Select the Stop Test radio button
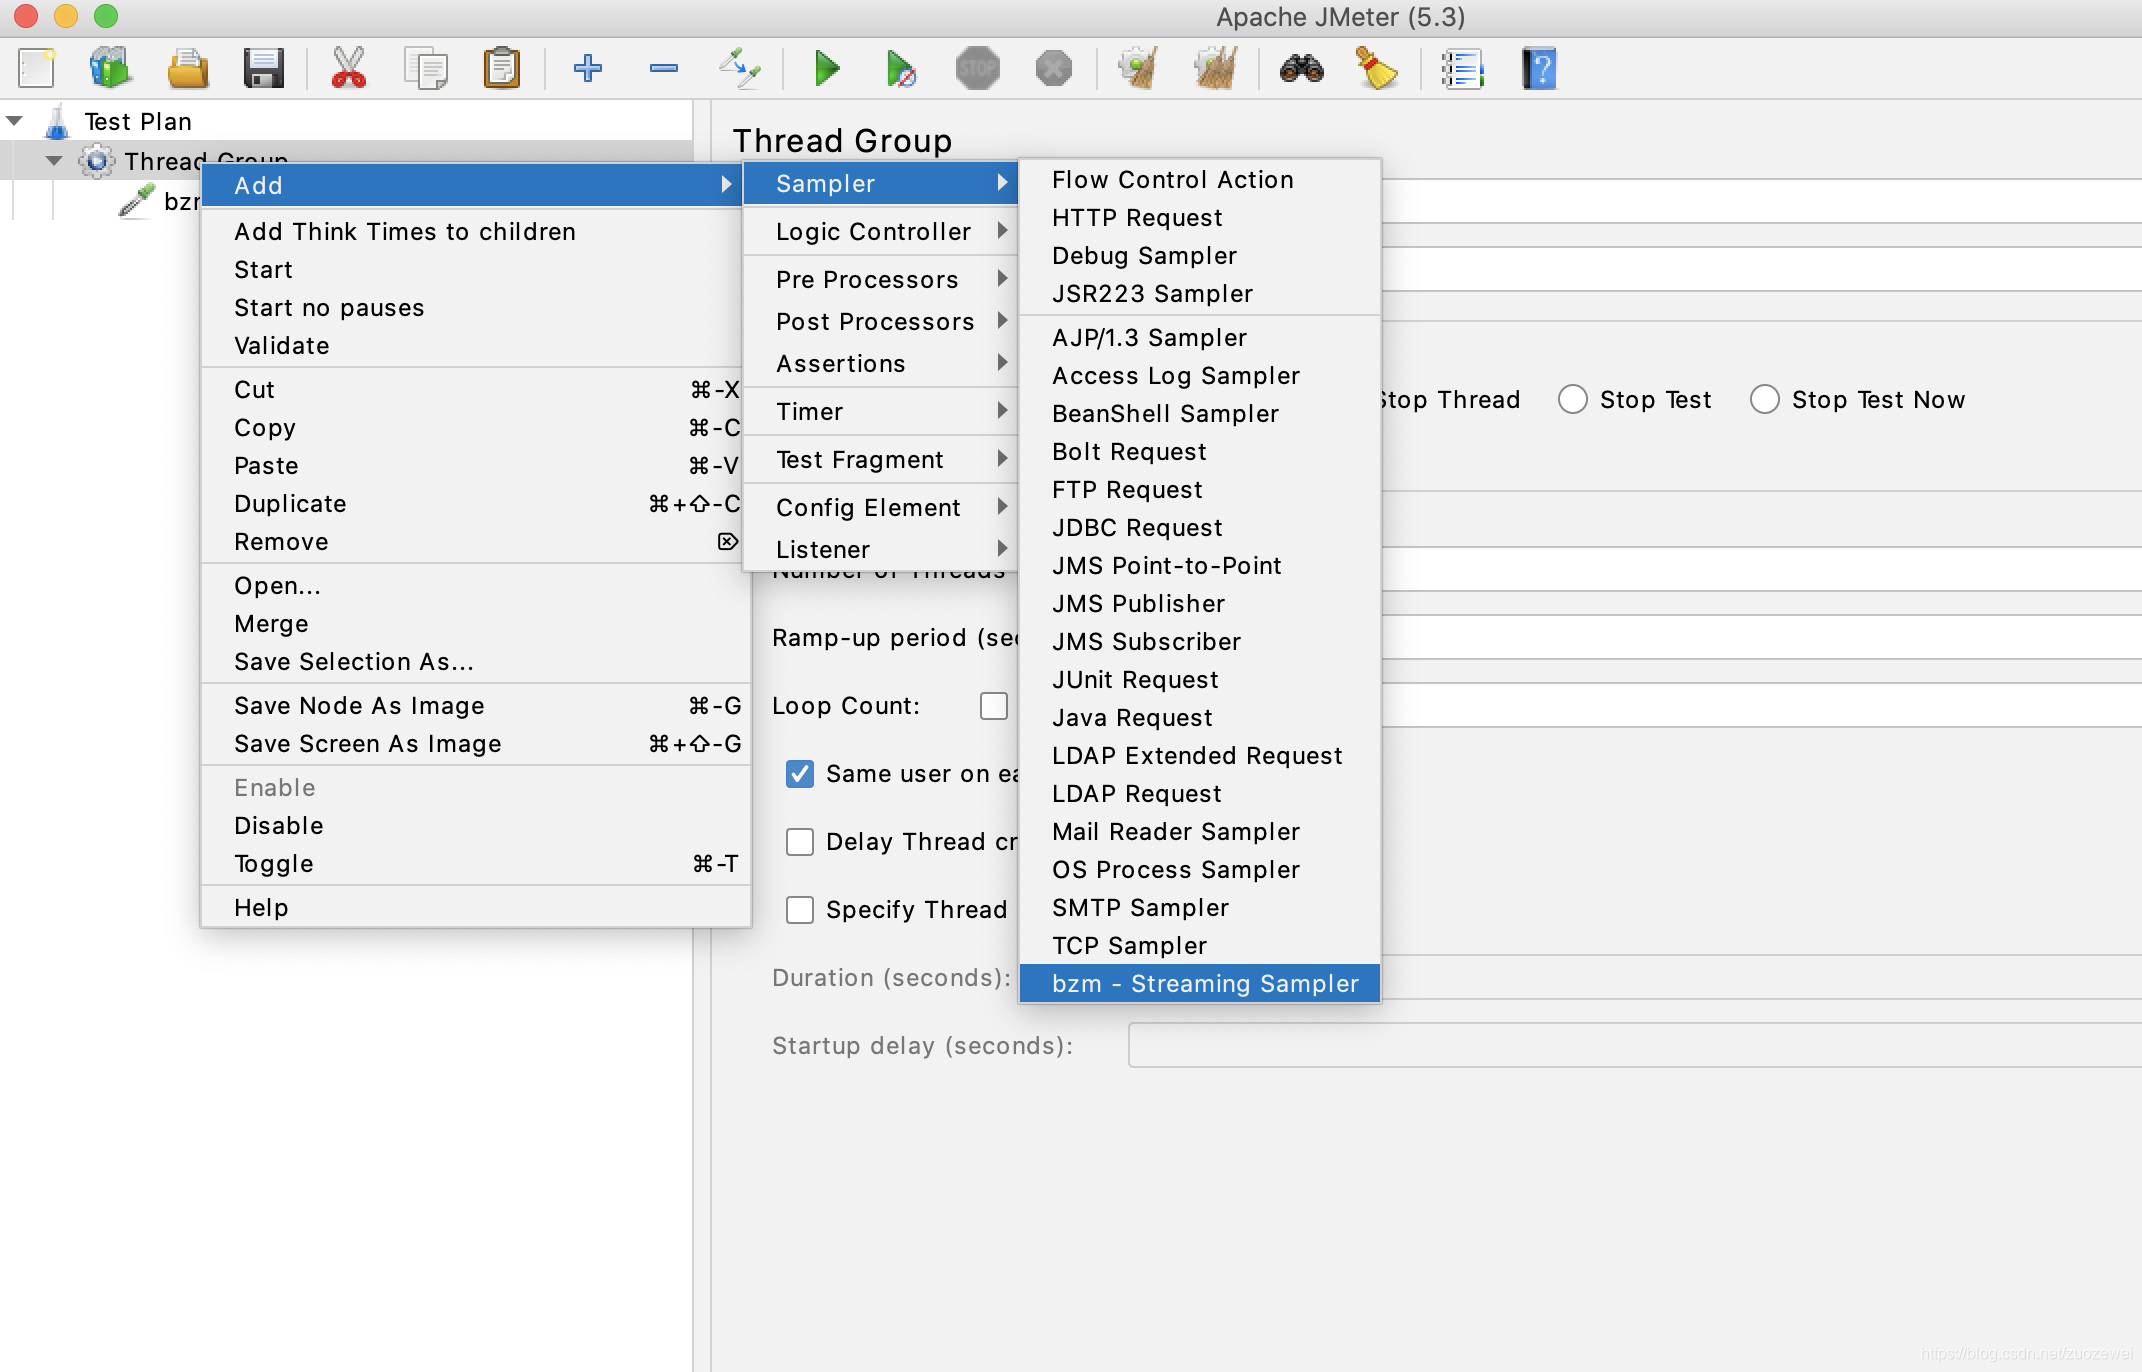Viewport: 2142px width, 1372px height. (x=1573, y=400)
